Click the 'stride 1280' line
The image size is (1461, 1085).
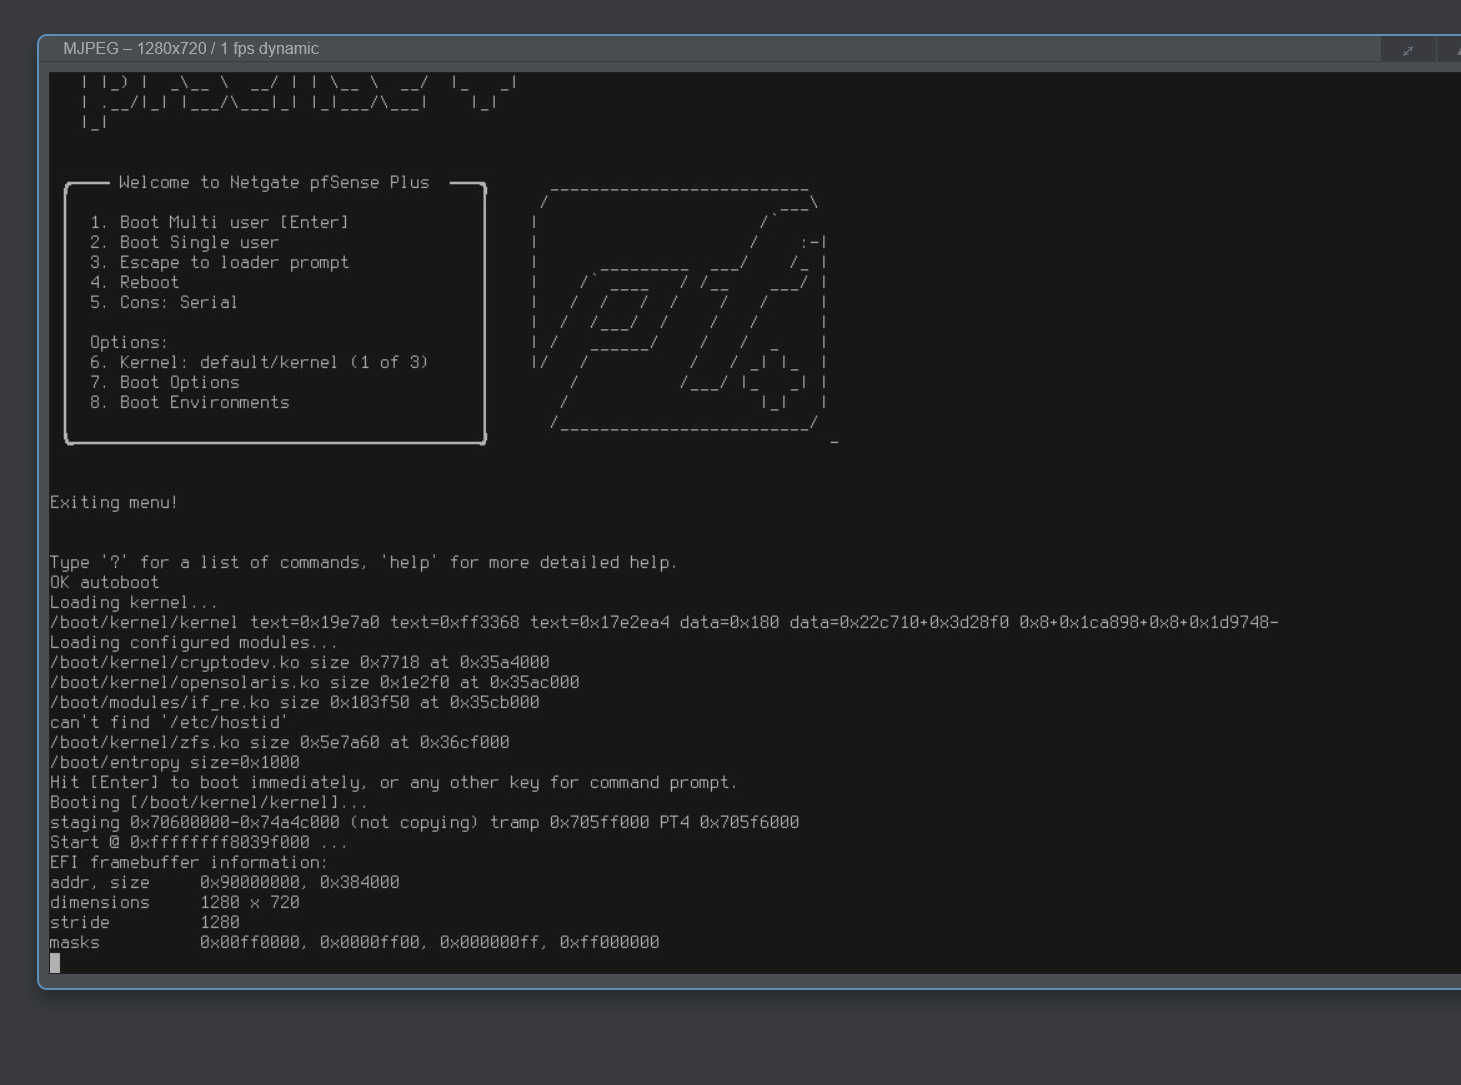[144, 922]
